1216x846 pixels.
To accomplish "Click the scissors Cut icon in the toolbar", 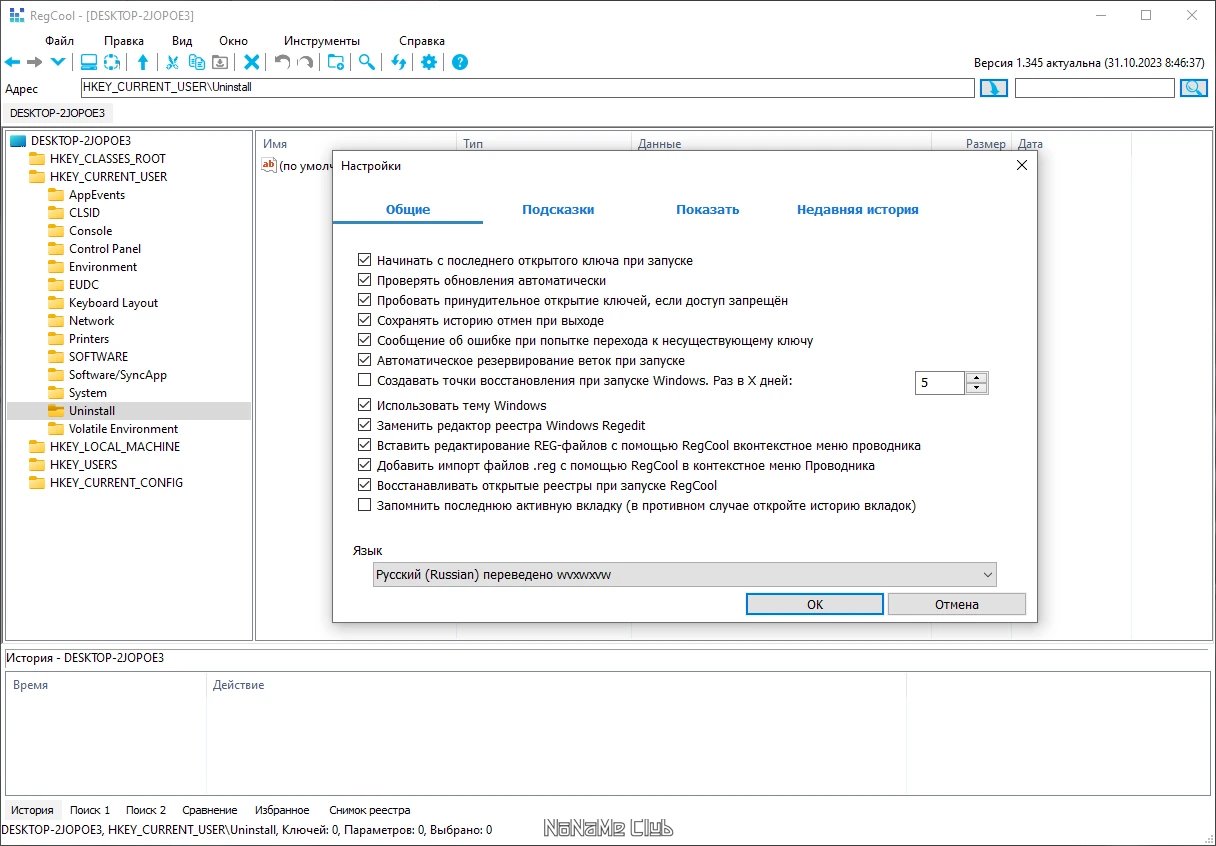I will coord(172,62).
